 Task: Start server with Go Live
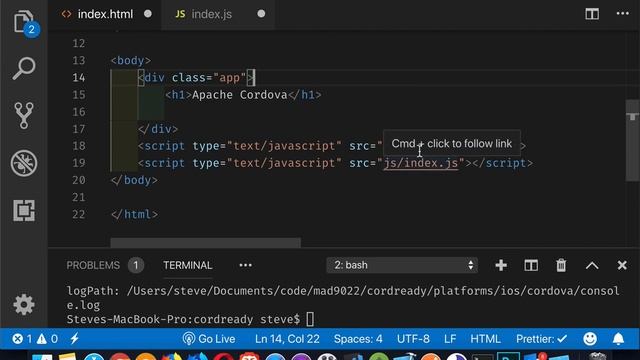pos(209,339)
